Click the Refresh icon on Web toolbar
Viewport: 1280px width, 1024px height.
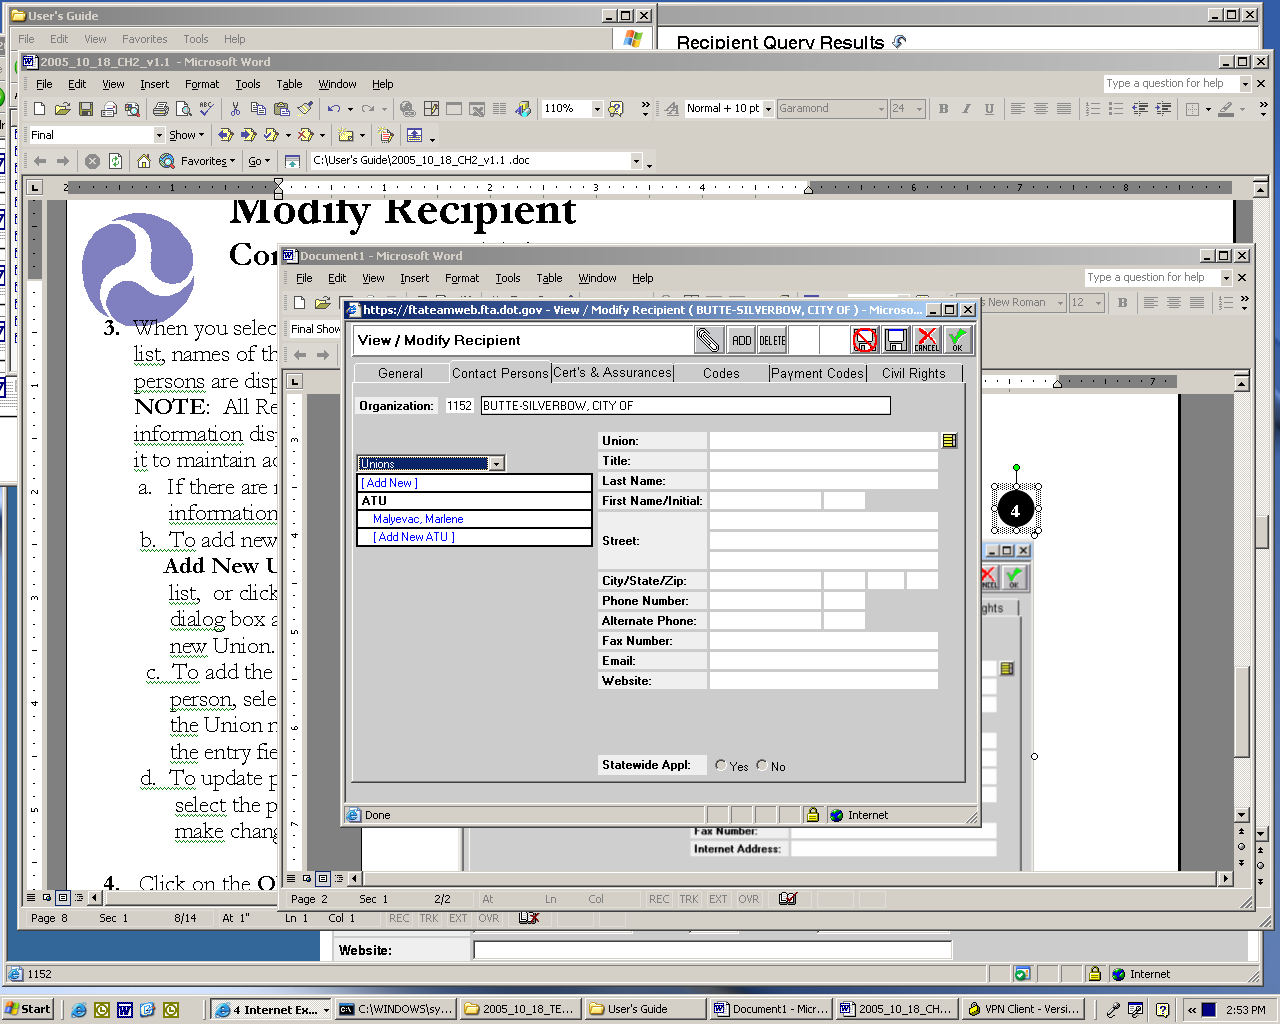[116, 161]
